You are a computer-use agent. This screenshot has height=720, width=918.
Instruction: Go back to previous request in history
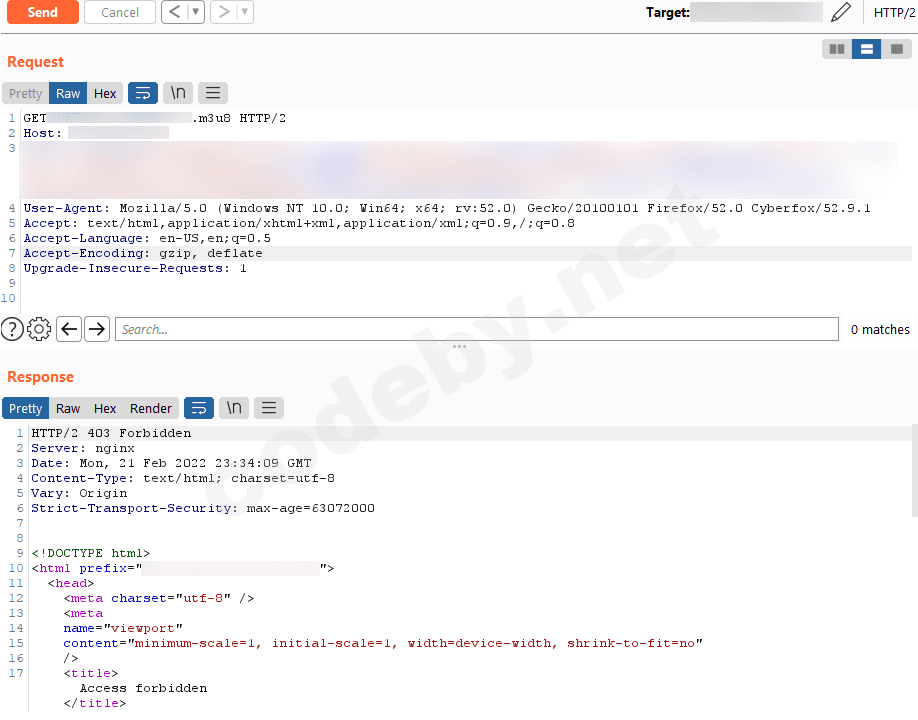click(x=174, y=12)
